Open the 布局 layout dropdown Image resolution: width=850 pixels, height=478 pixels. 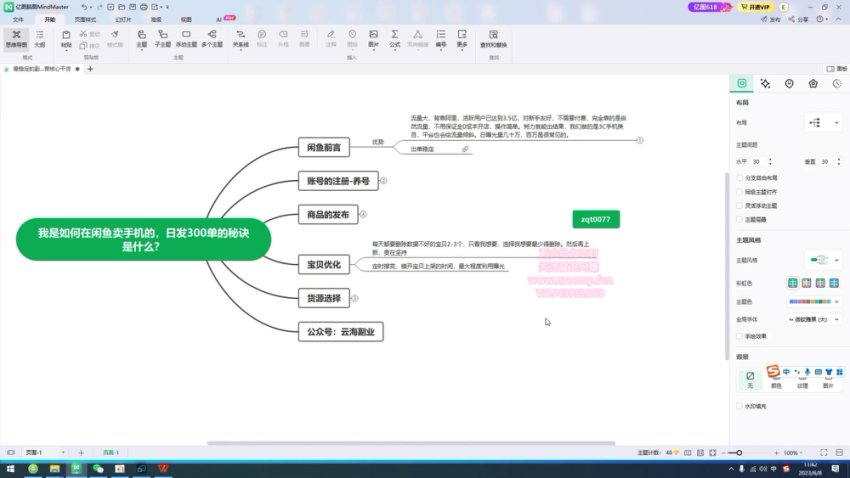pyautogui.click(x=823, y=122)
